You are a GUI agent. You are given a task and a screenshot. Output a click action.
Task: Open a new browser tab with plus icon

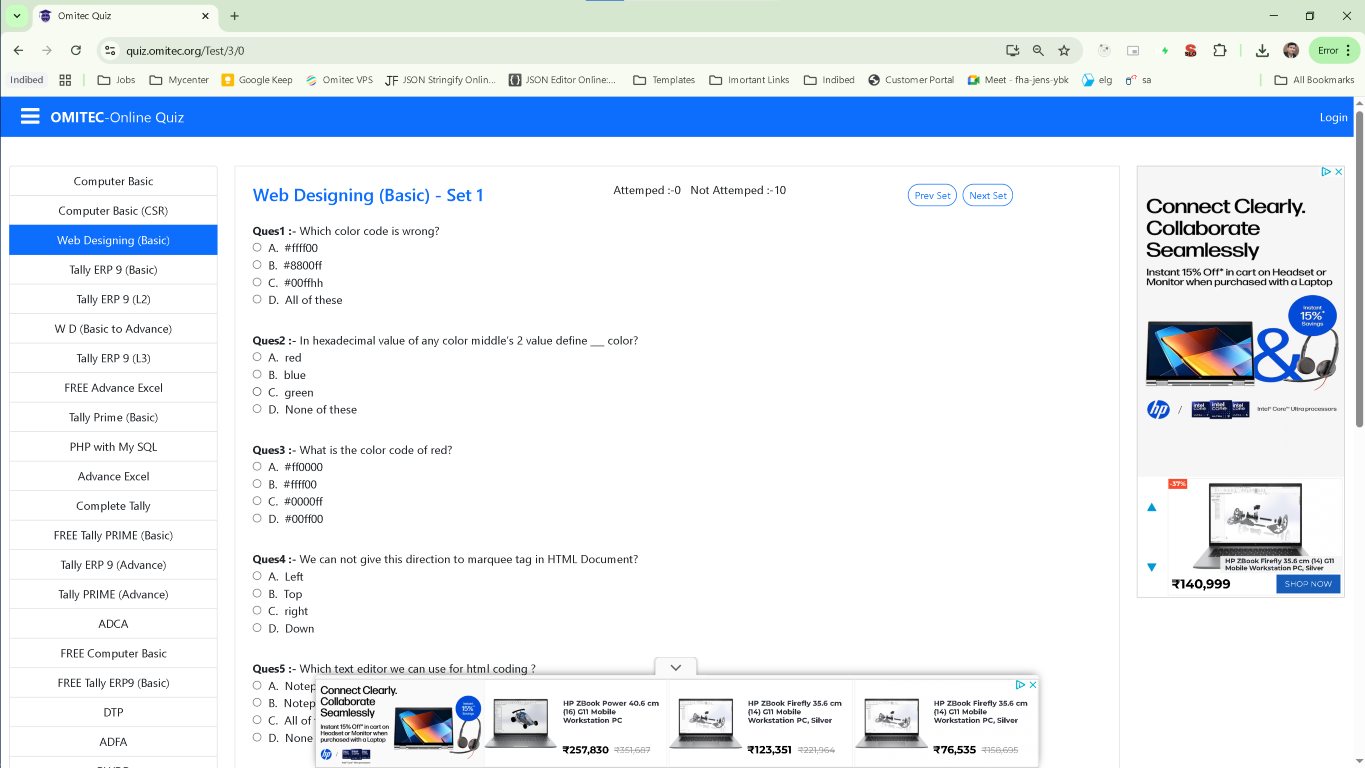pyautogui.click(x=235, y=16)
